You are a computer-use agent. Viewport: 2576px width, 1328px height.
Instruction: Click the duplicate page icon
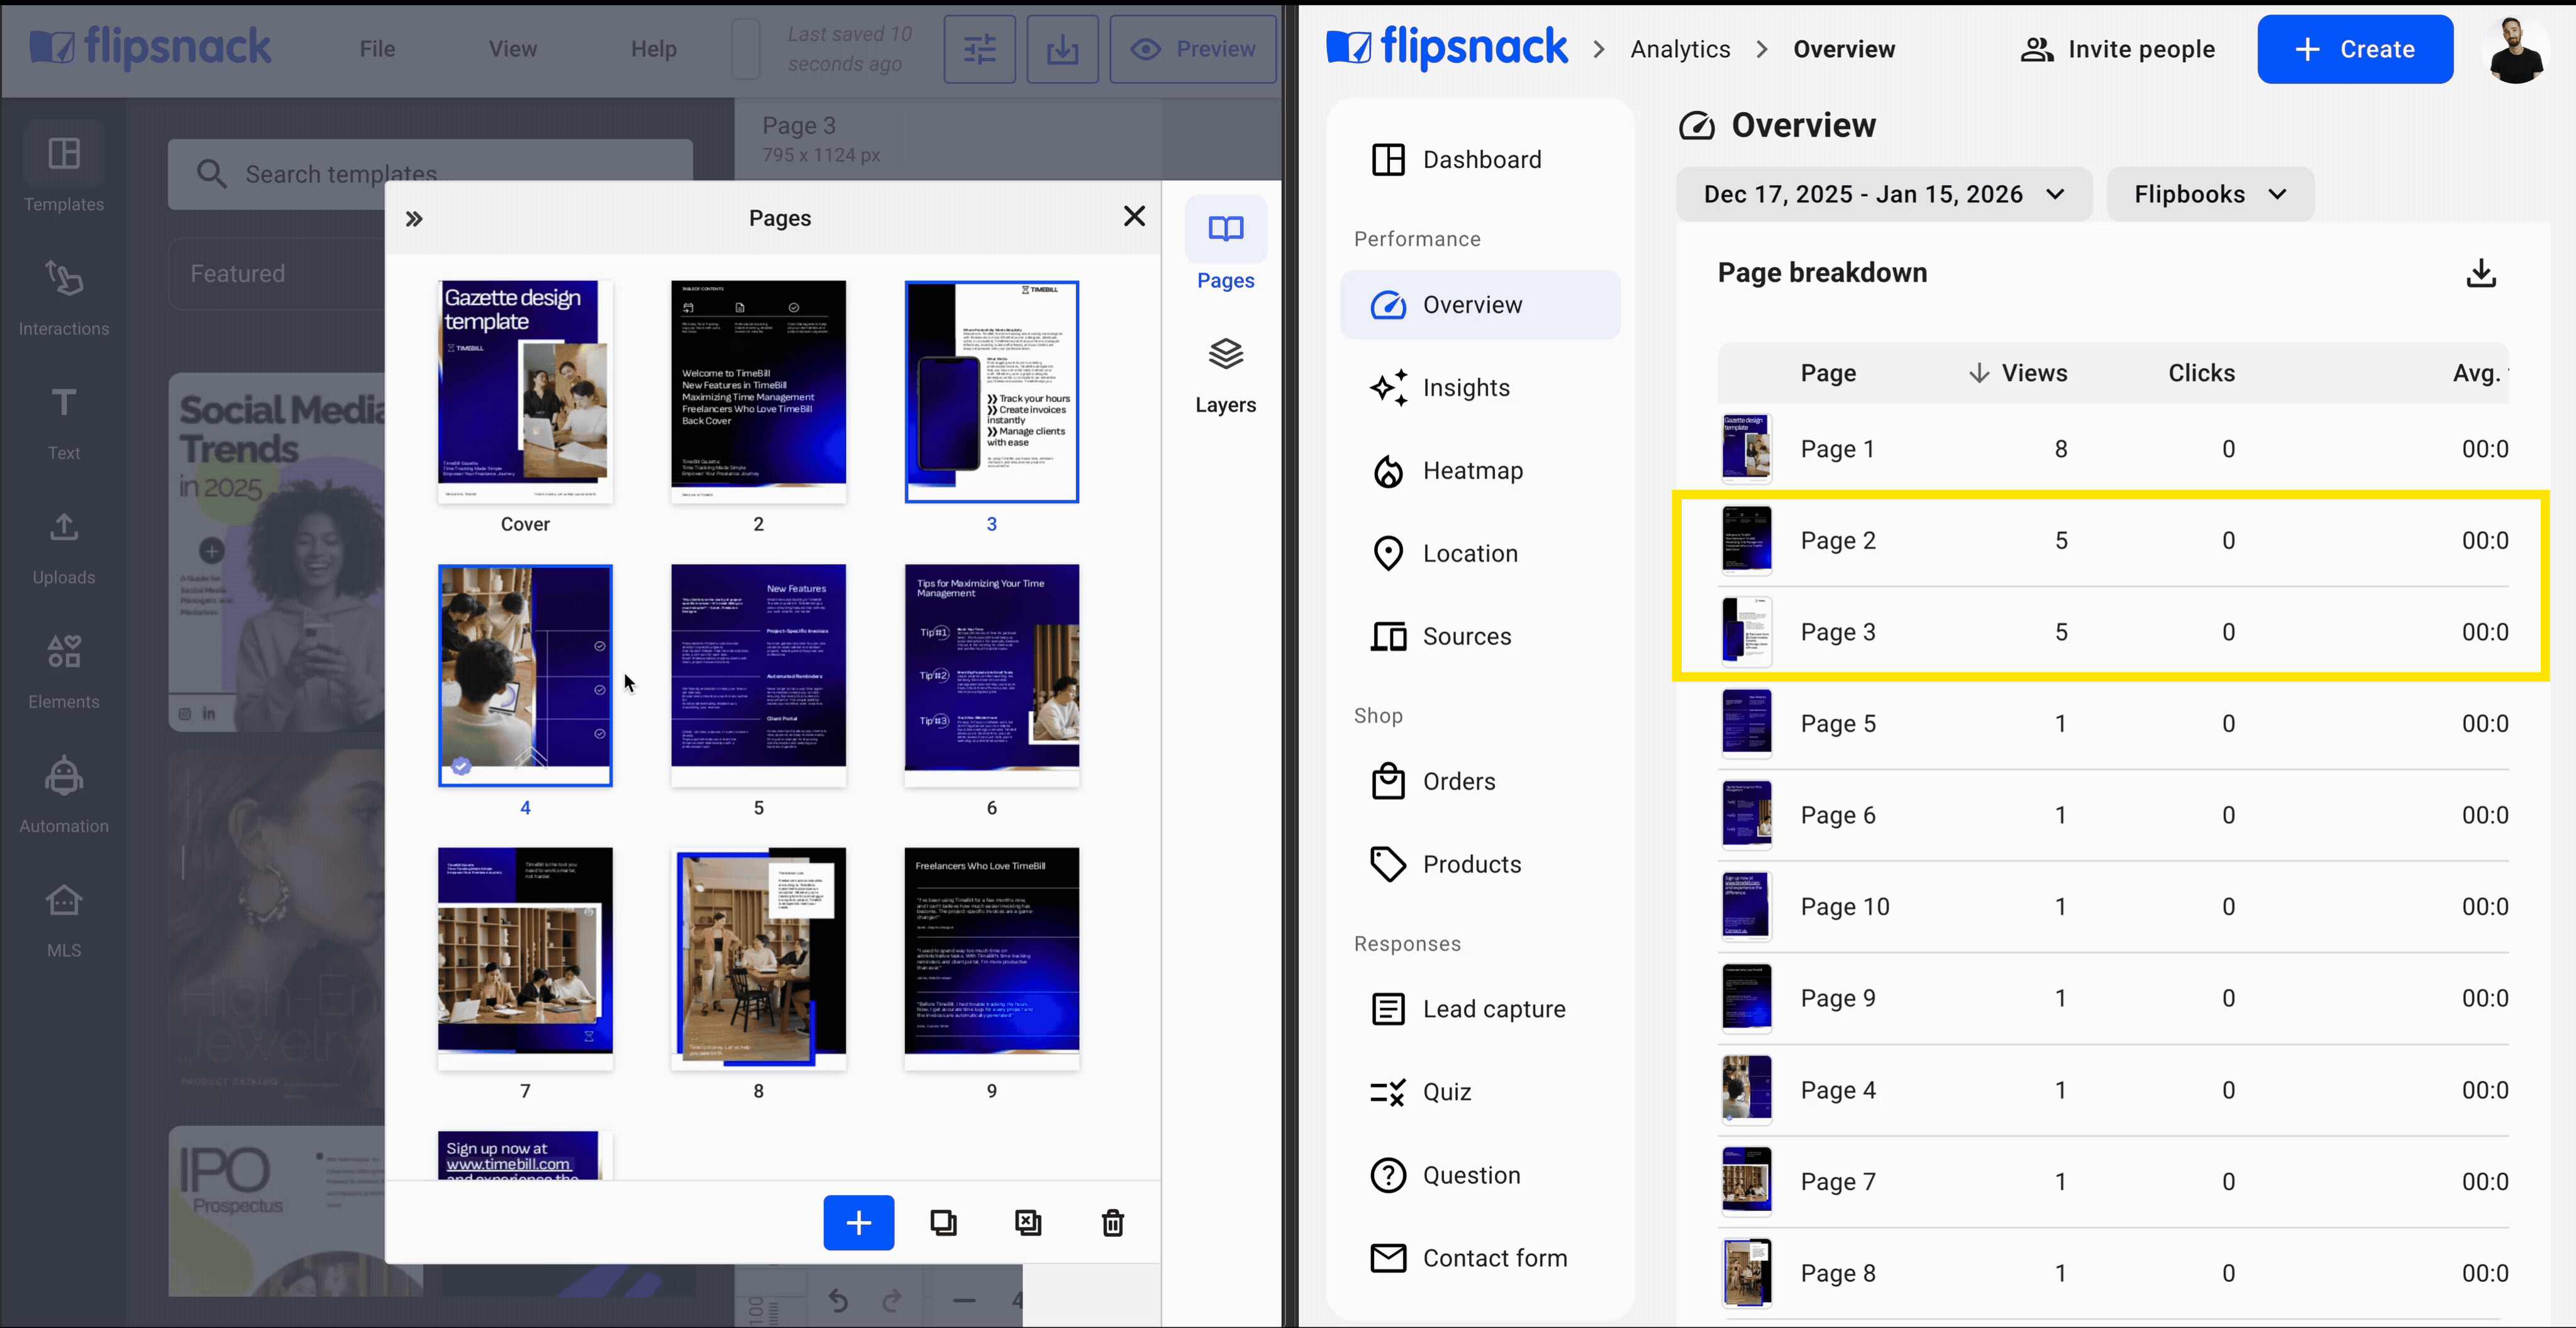(x=943, y=1222)
